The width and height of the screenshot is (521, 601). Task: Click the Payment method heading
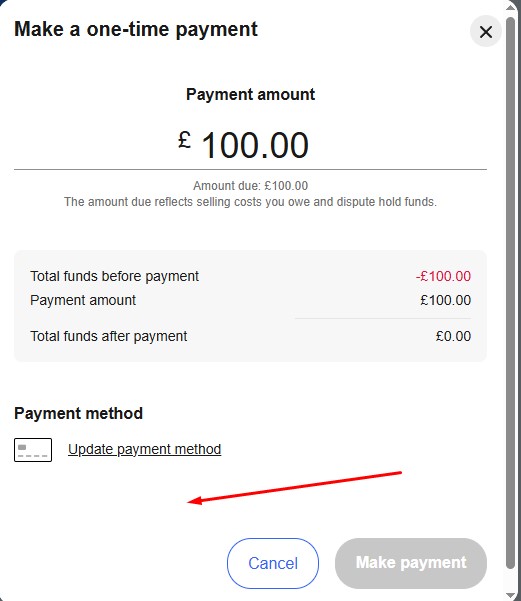[79, 414]
